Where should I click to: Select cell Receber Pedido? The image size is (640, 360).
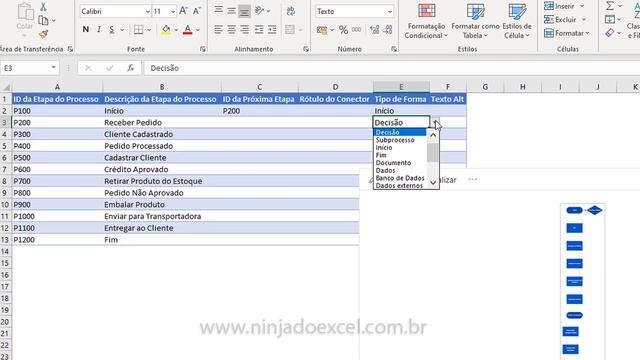click(162, 122)
